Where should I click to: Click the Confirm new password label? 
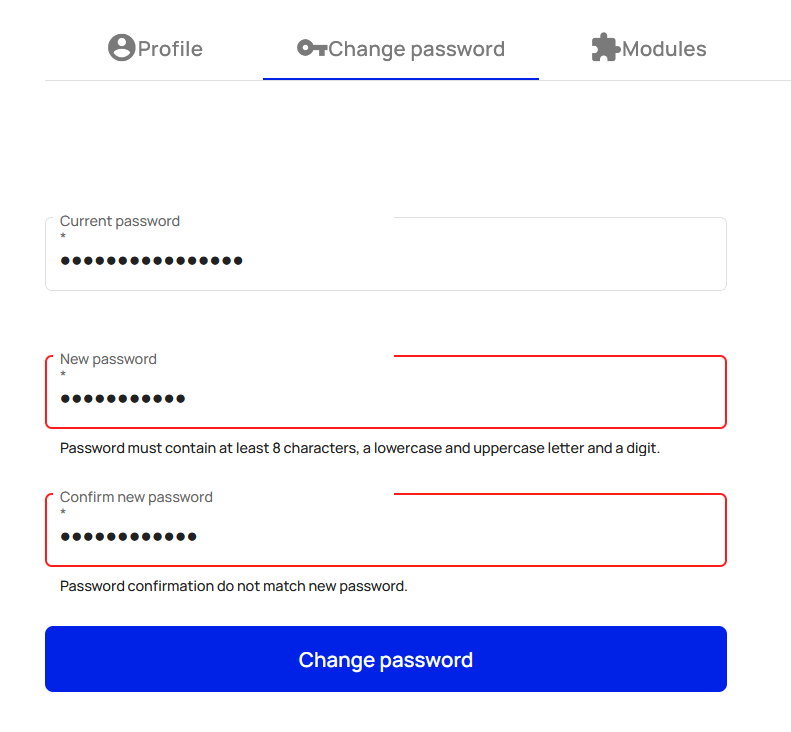click(136, 497)
